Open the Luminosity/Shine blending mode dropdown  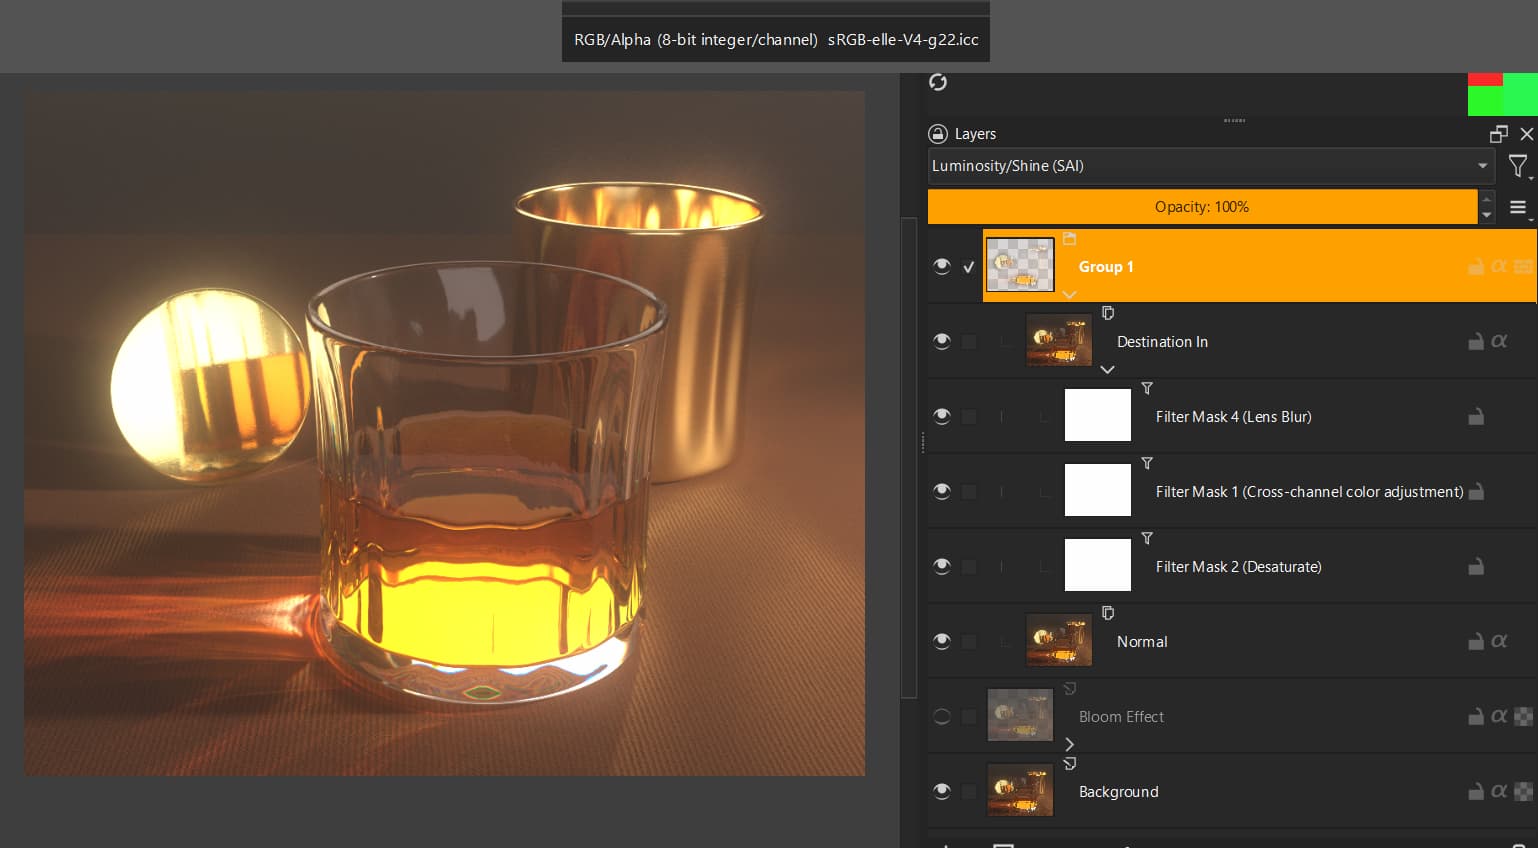coord(1210,166)
